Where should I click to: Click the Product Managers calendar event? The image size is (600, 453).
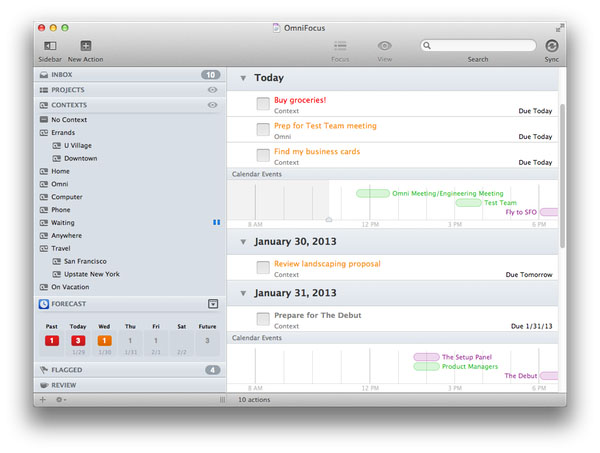tap(456, 367)
